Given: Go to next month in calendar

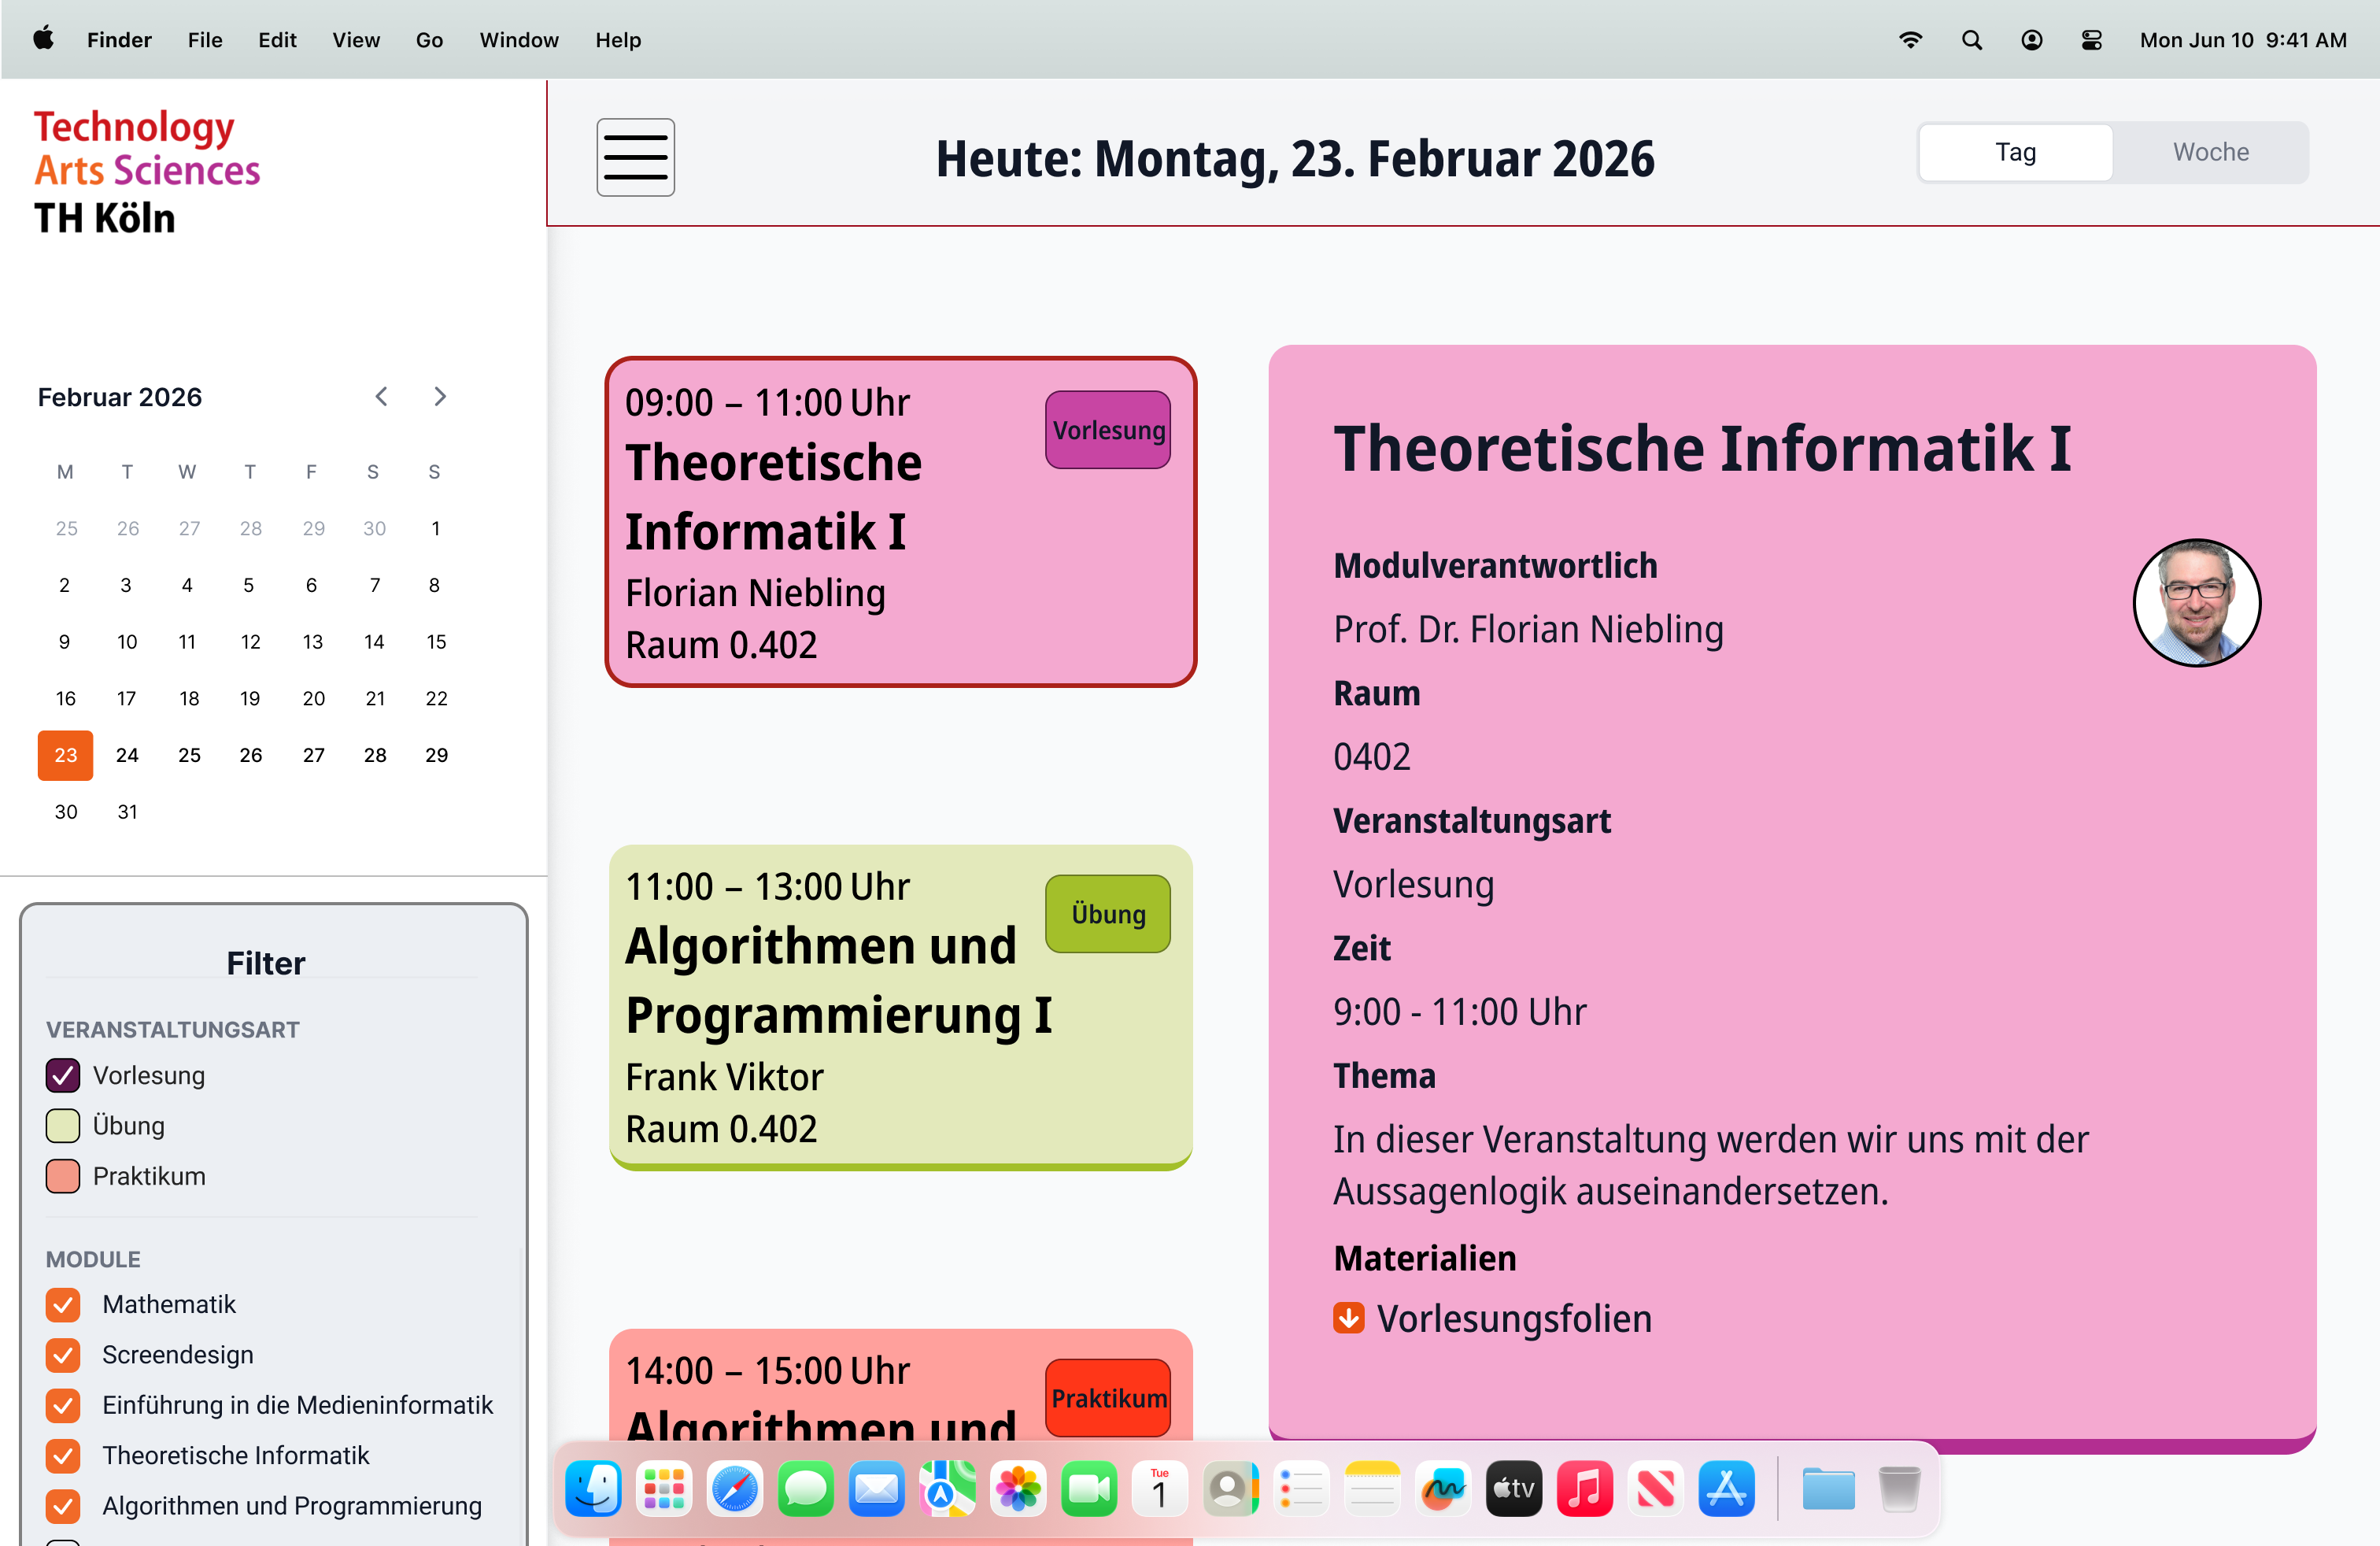Looking at the screenshot, I should (440, 397).
